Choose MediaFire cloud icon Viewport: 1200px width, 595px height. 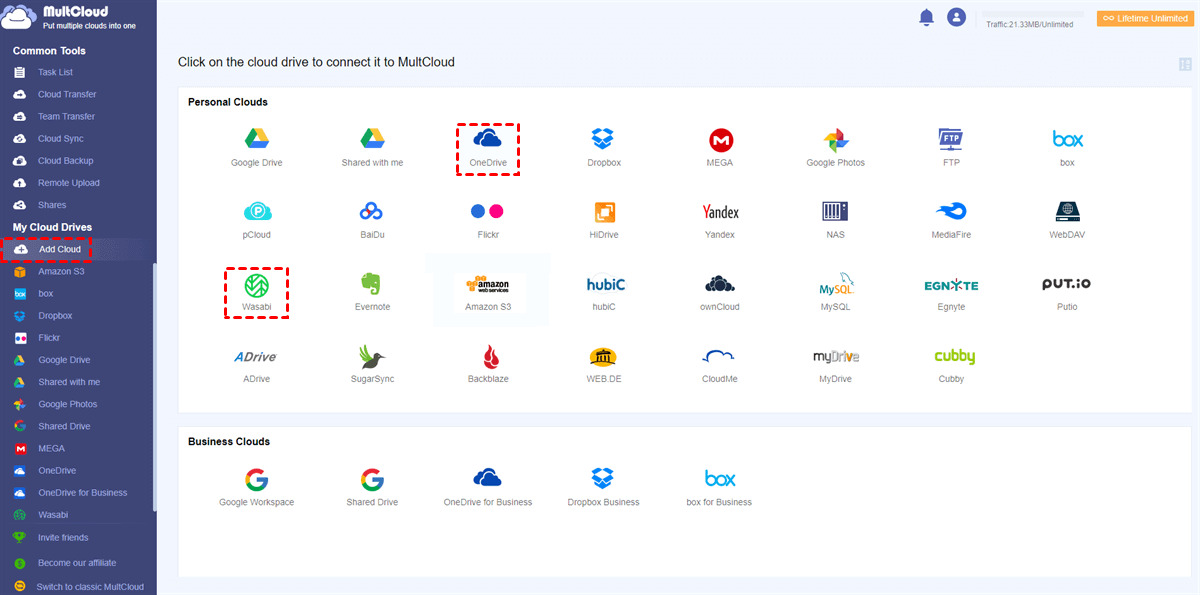[x=951, y=219]
